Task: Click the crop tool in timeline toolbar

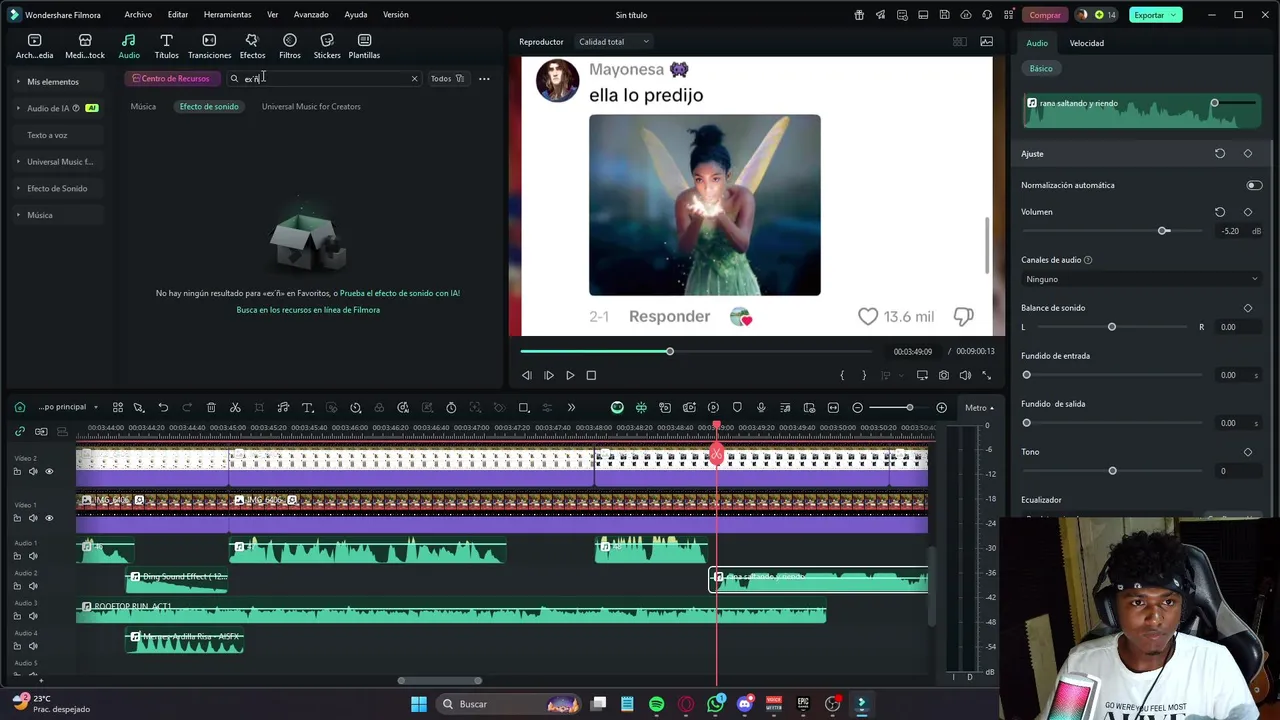Action: tap(259, 407)
